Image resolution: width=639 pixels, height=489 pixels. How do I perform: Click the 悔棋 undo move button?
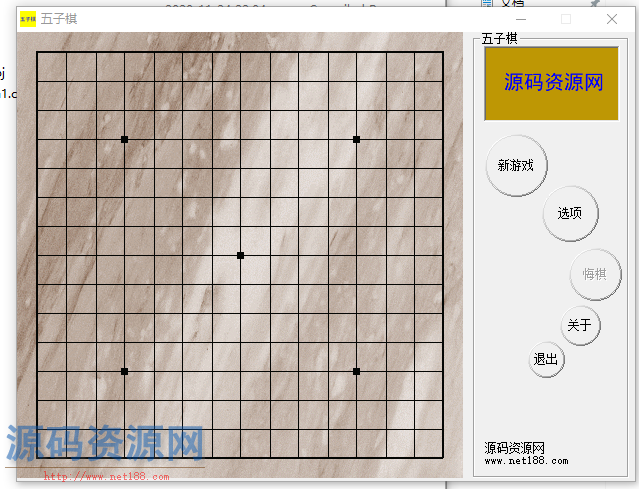[595, 274]
